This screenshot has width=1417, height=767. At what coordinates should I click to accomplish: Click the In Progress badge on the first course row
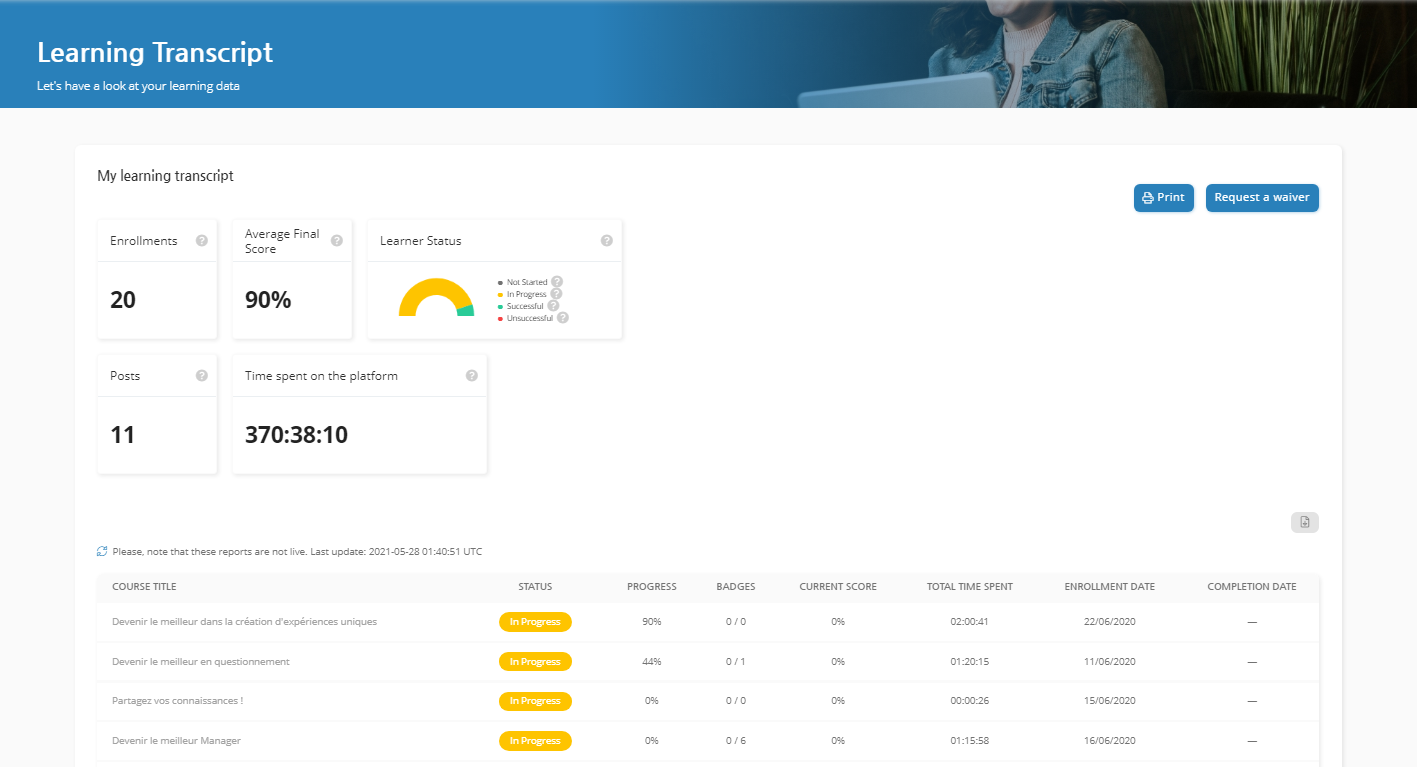(x=535, y=621)
